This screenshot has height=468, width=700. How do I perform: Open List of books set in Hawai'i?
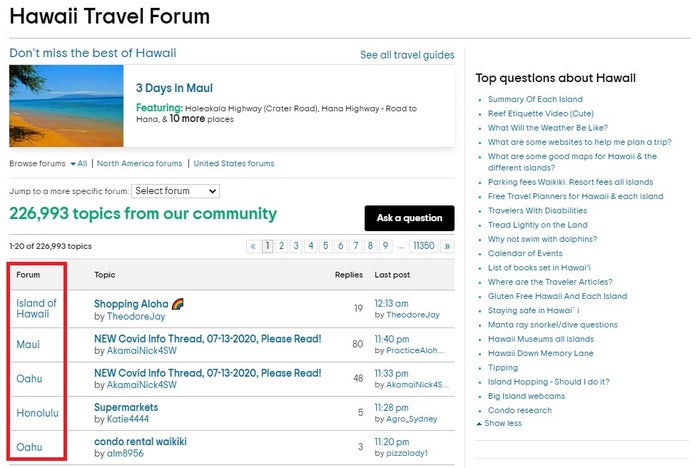click(x=539, y=268)
